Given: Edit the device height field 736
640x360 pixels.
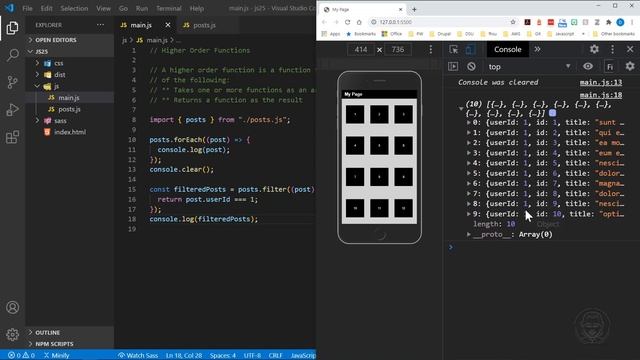Looking at the screenshot, I should [x=398, y=49].
